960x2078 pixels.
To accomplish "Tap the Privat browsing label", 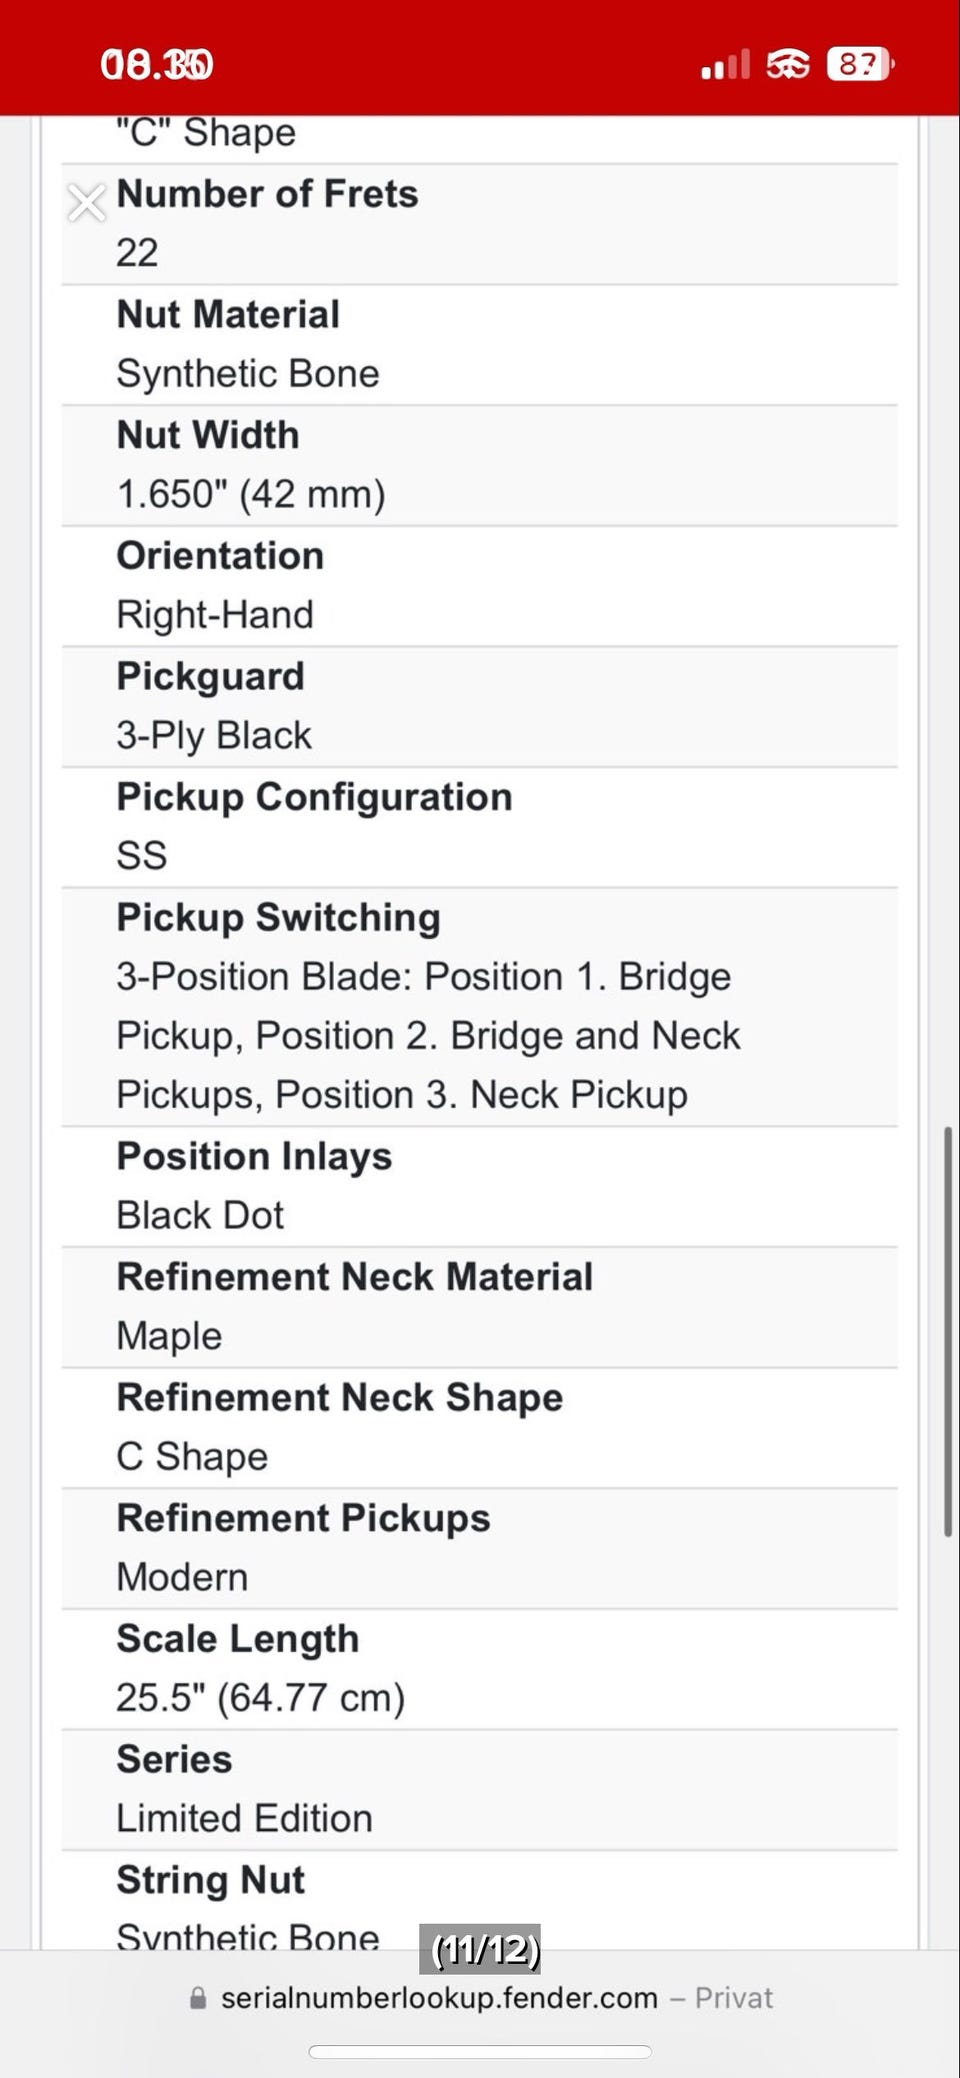I will point(734,1998).
